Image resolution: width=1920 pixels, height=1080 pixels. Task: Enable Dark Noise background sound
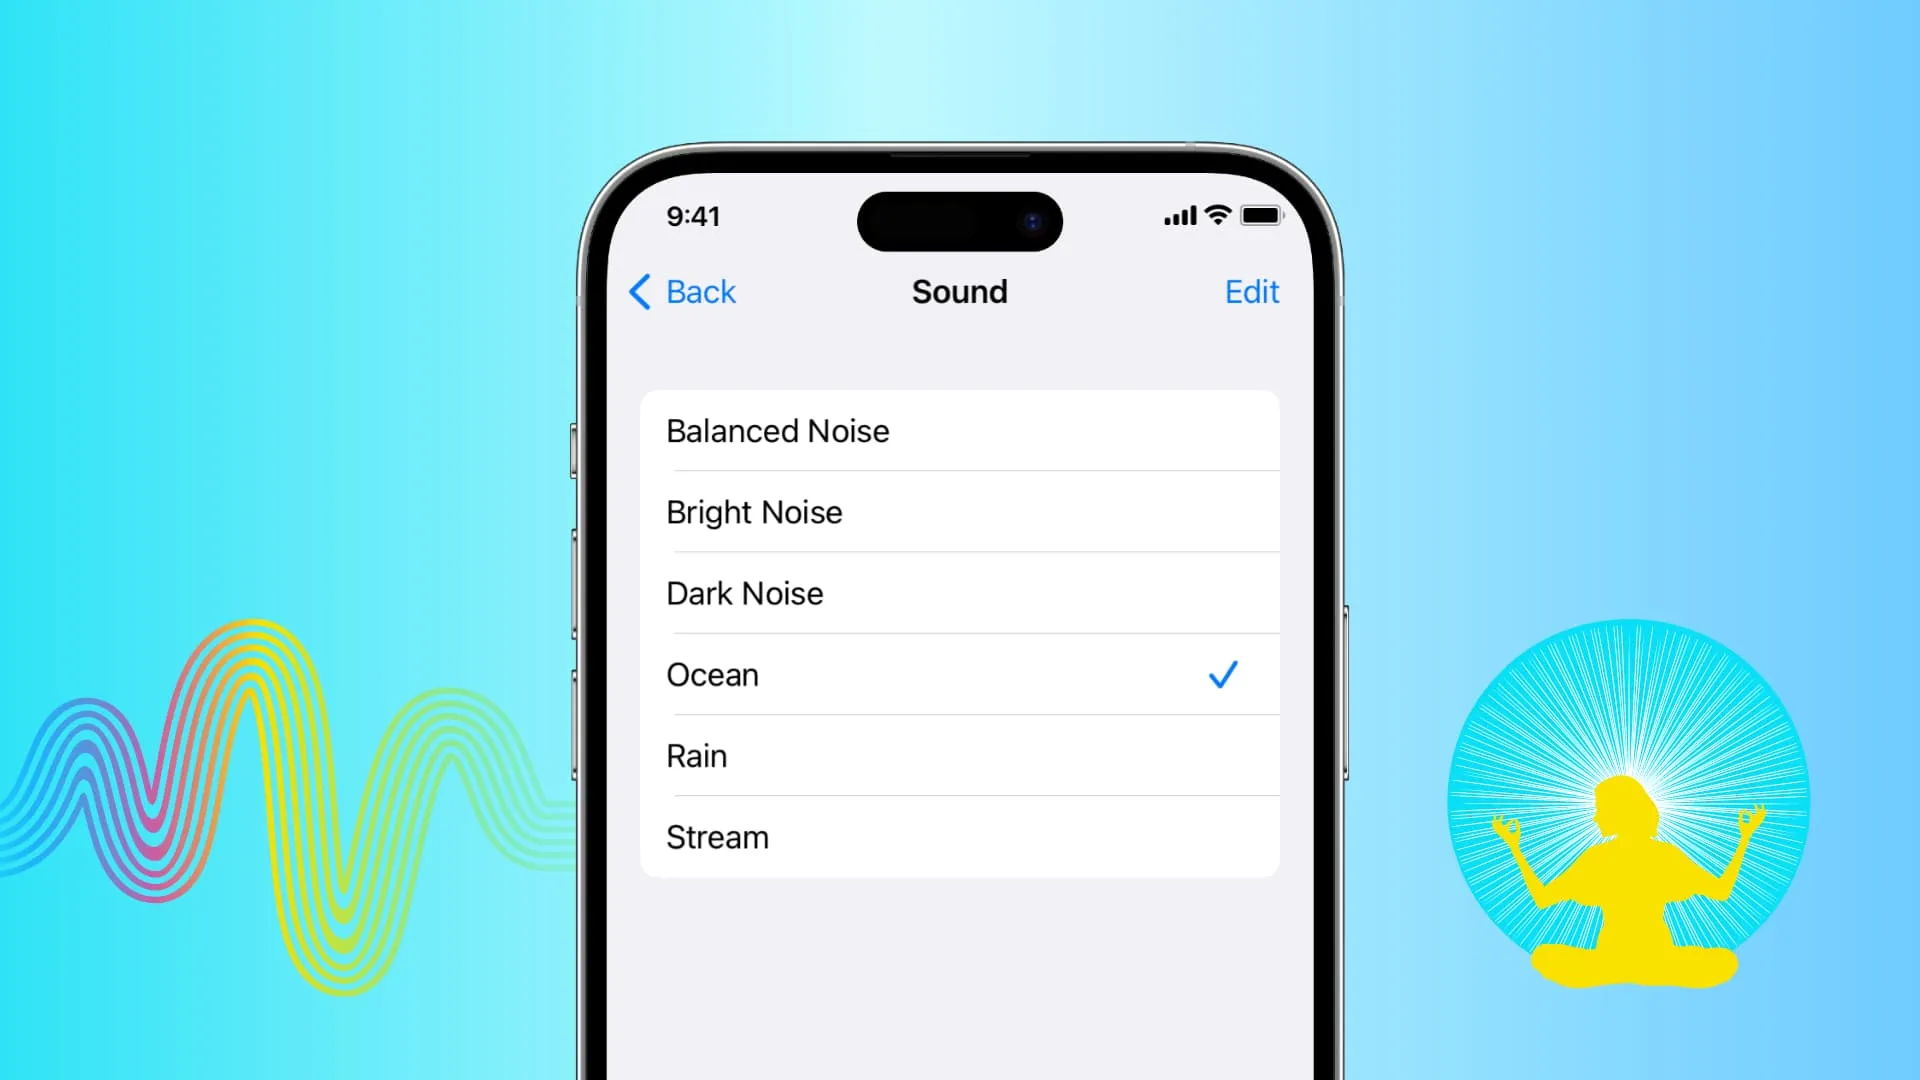959,593
